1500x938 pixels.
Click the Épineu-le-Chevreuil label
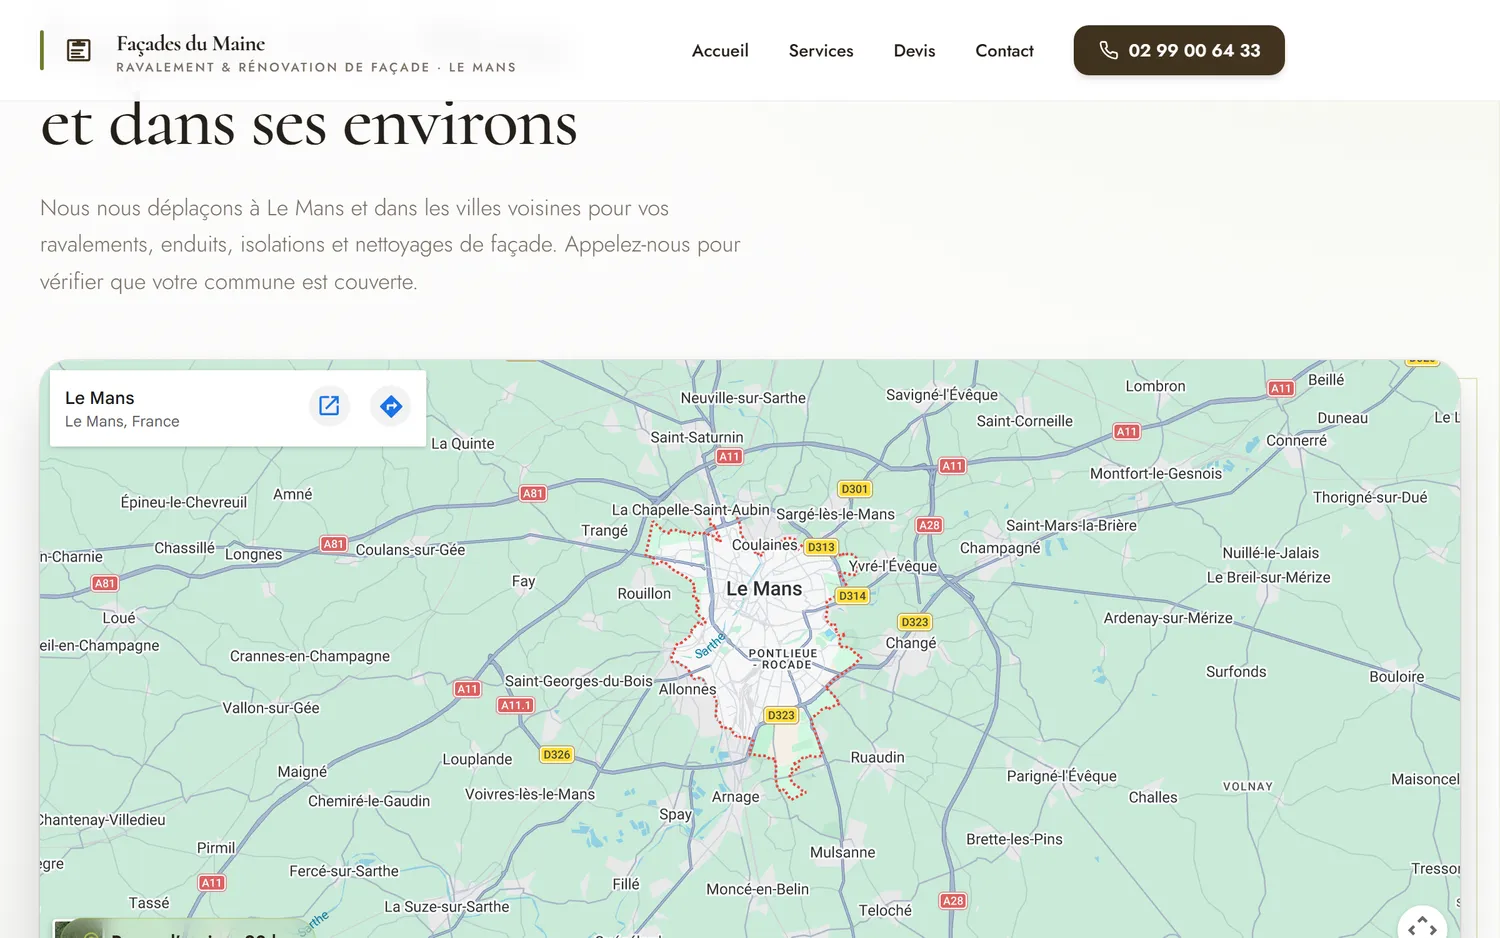point(184,502)
